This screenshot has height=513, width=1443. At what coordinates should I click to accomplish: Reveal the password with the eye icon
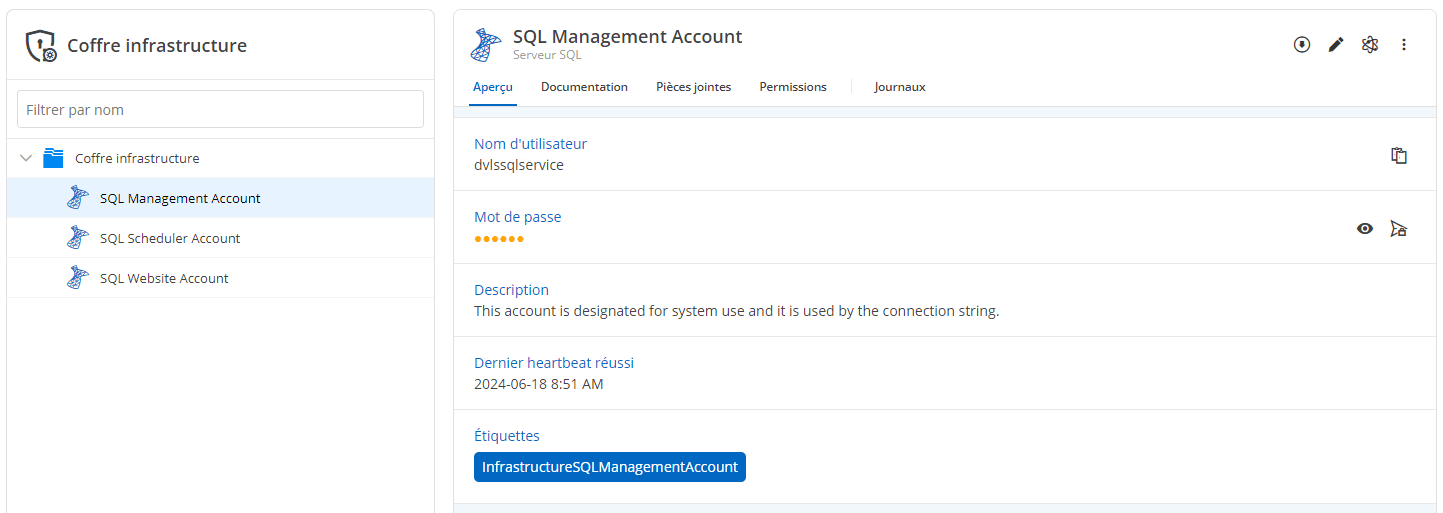tap(1365, 229)
